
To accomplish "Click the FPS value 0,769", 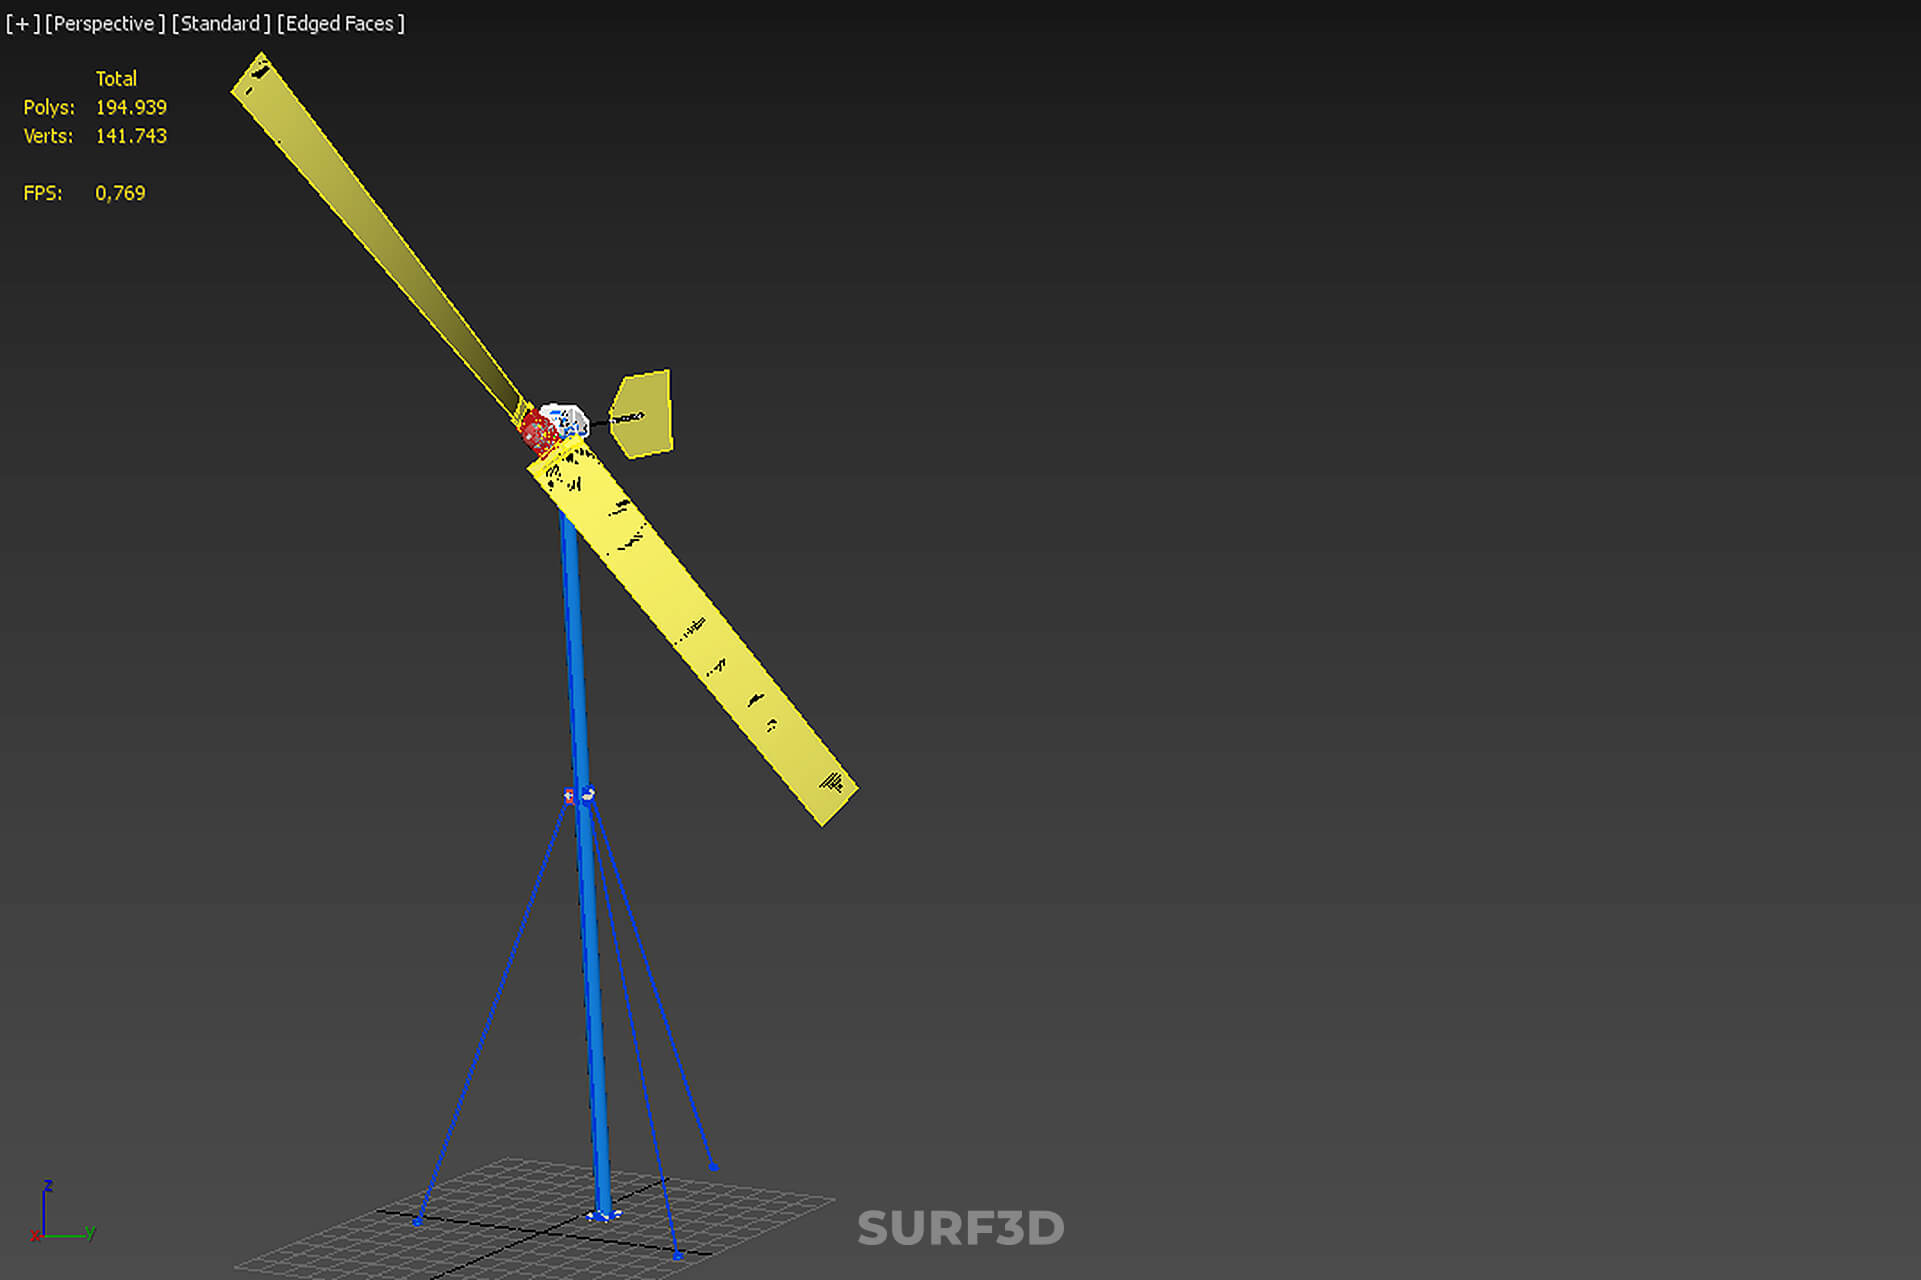I will [120, 193].
